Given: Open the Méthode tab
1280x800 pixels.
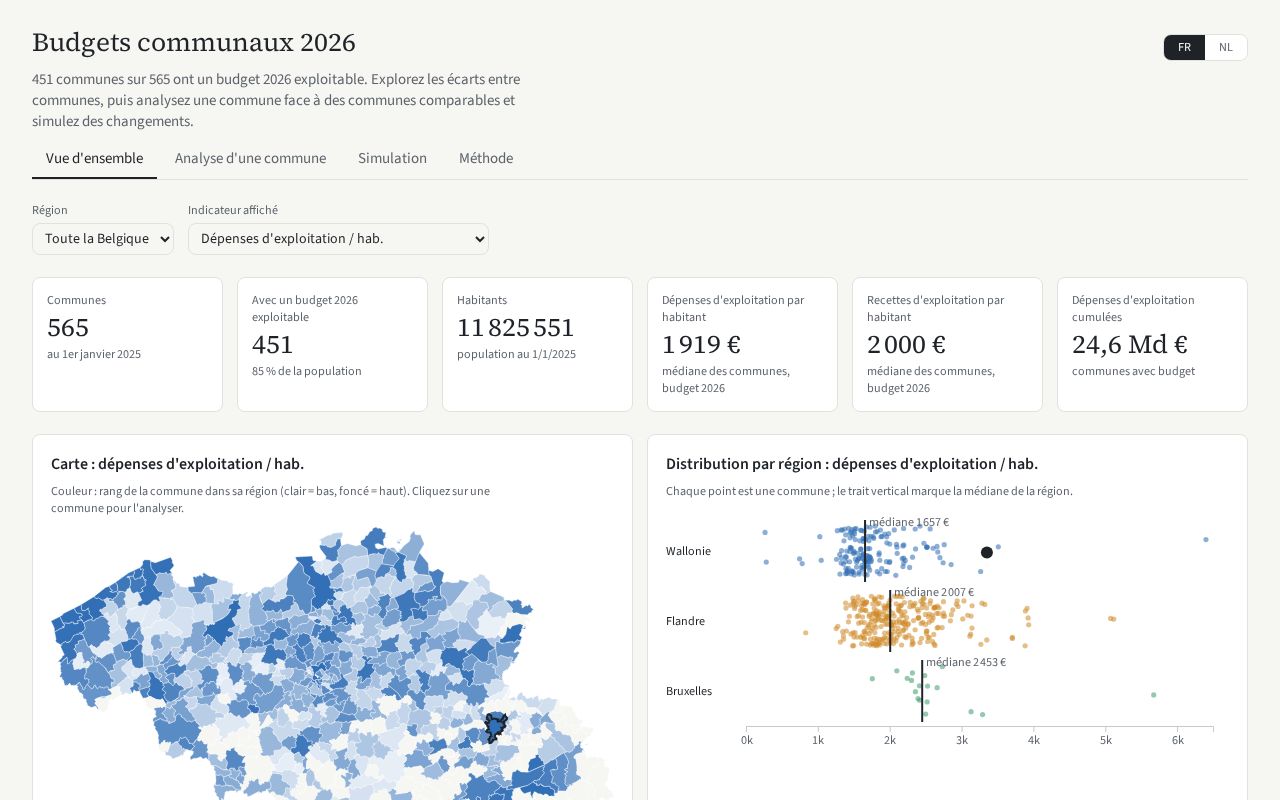Looking at the screenshot, I should (x=486, y=158).
